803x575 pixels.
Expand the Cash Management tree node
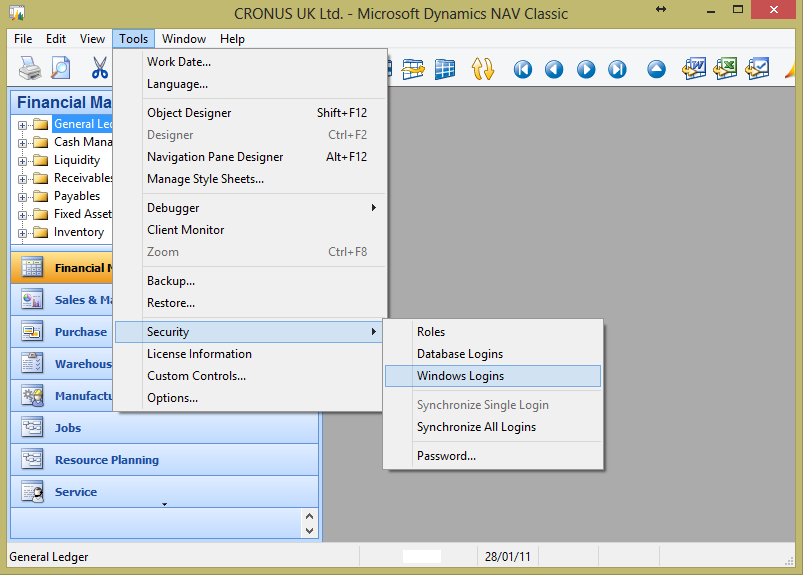22,143
